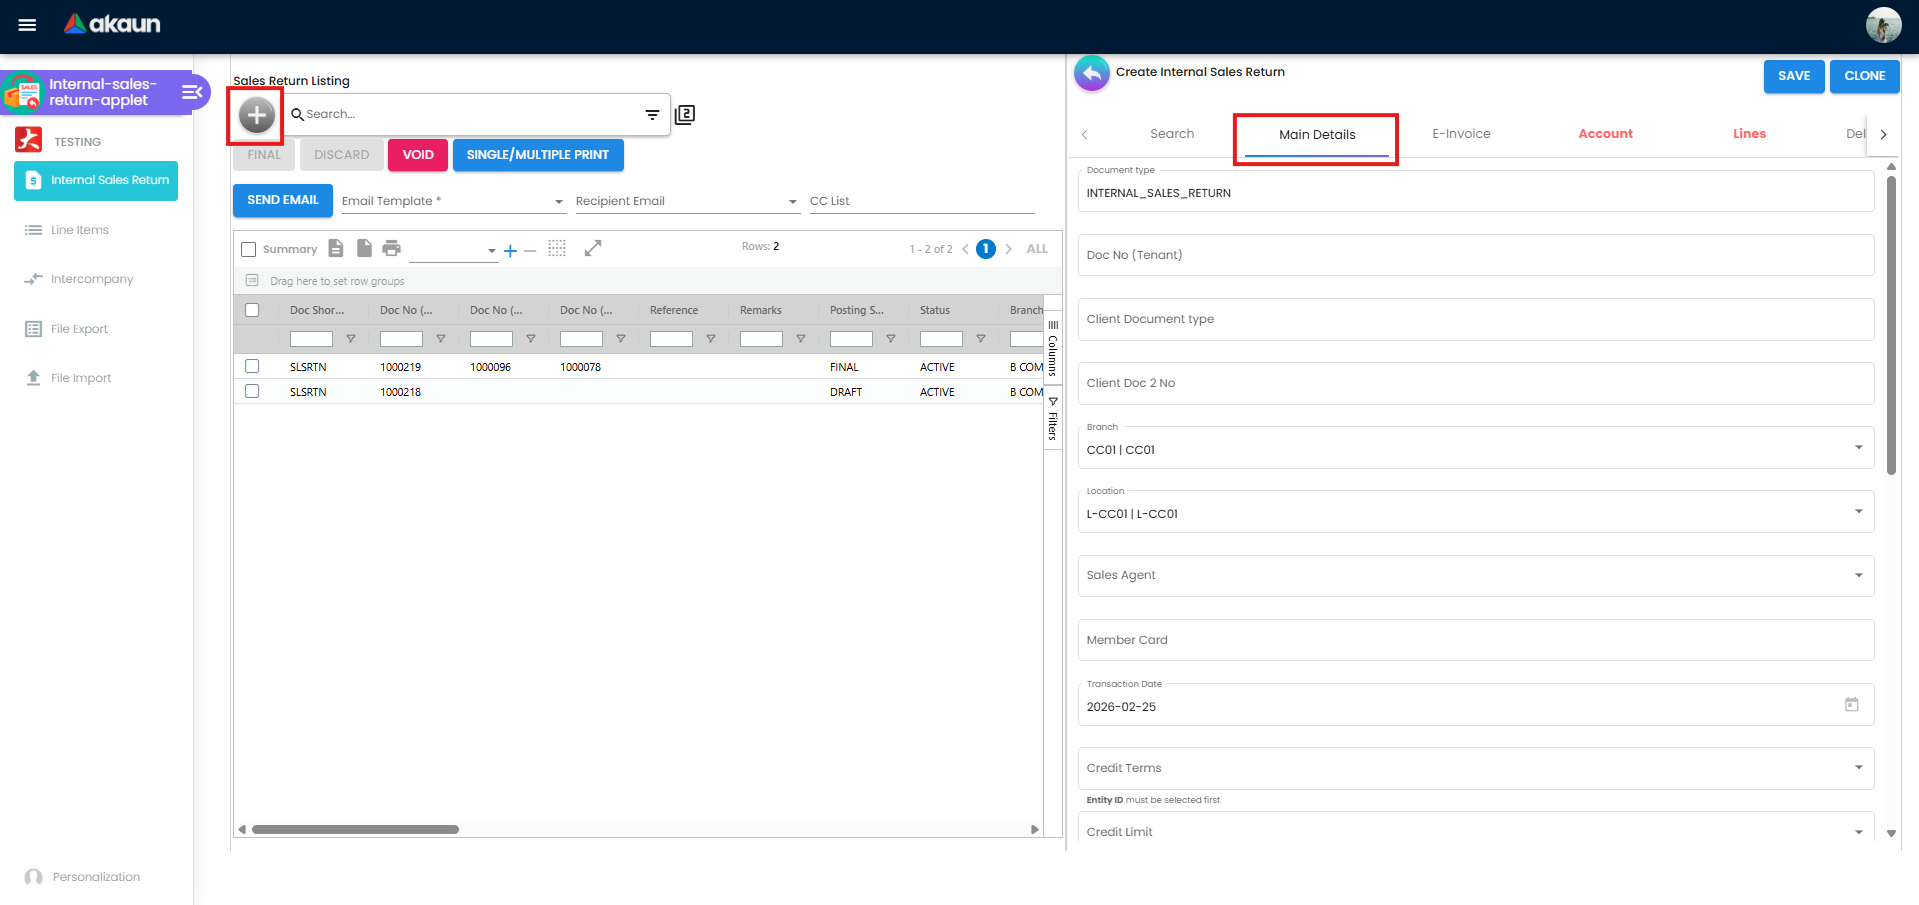
Task: Open the Credit Terms dropdown
Action: pos(1860,768)
